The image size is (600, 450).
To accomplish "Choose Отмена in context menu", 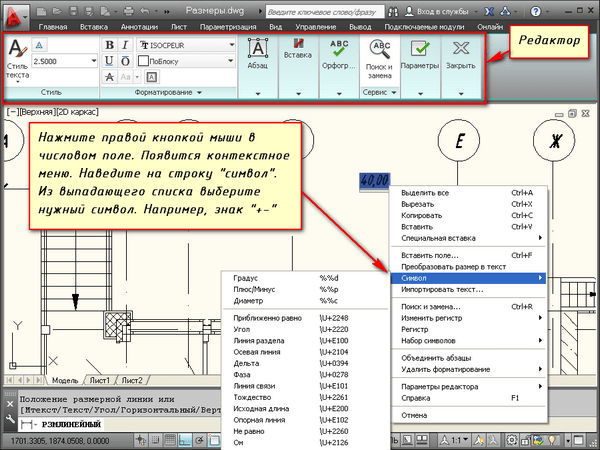I will click(469, 415).
